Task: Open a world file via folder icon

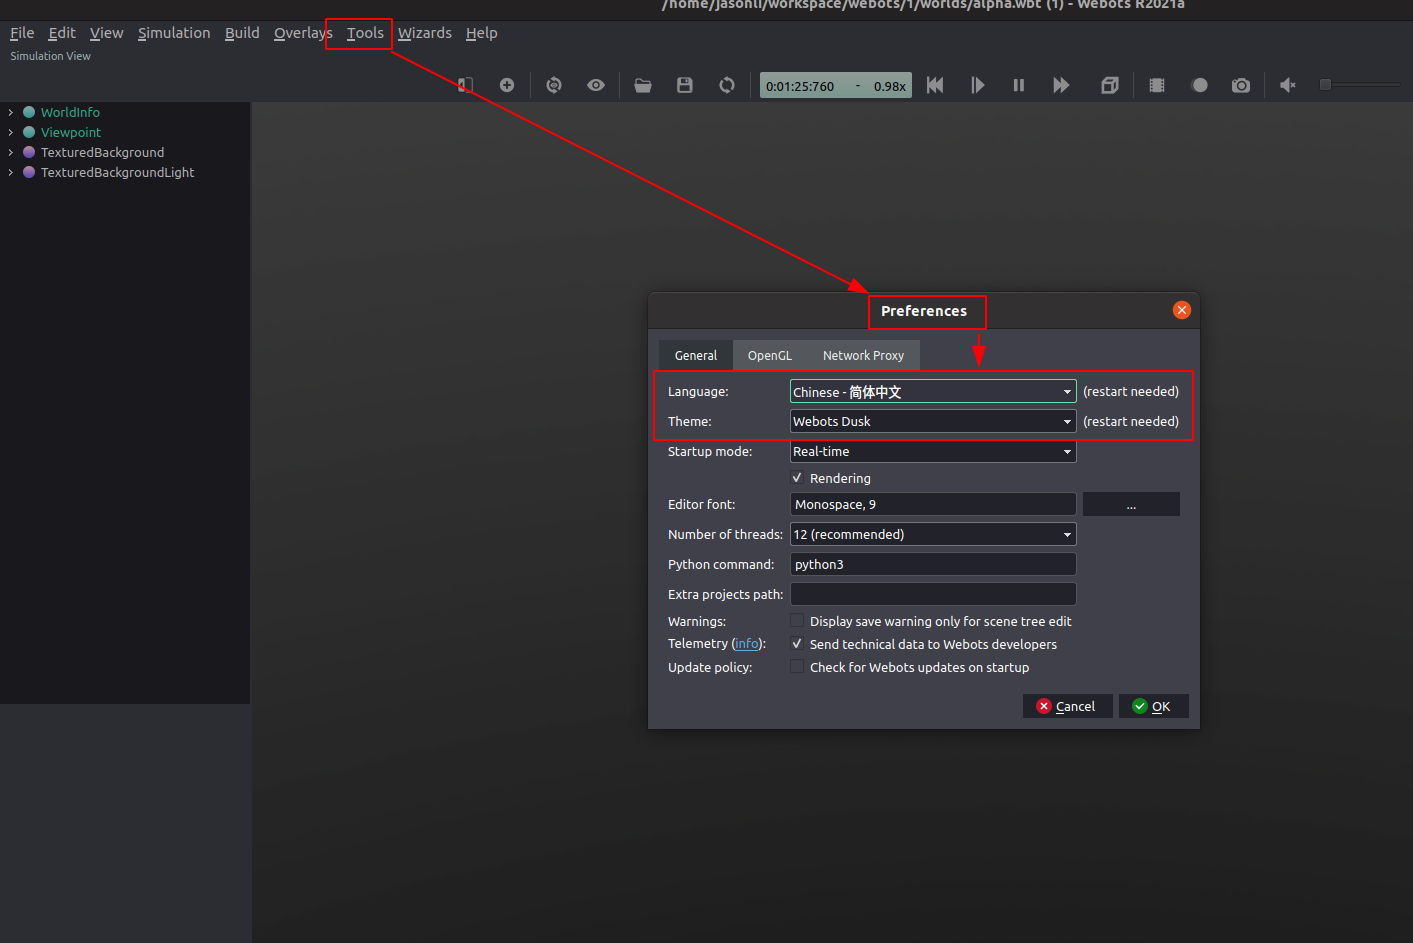Action: (x=643, y=85)
